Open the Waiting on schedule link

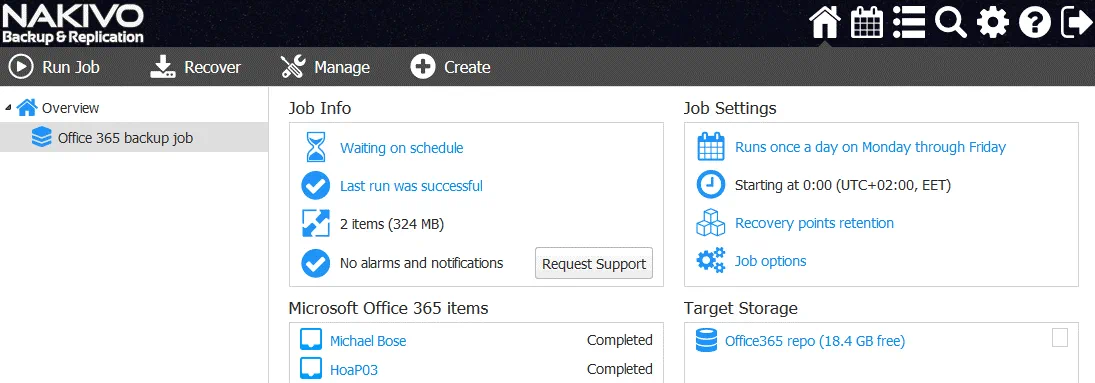[402, 148]
